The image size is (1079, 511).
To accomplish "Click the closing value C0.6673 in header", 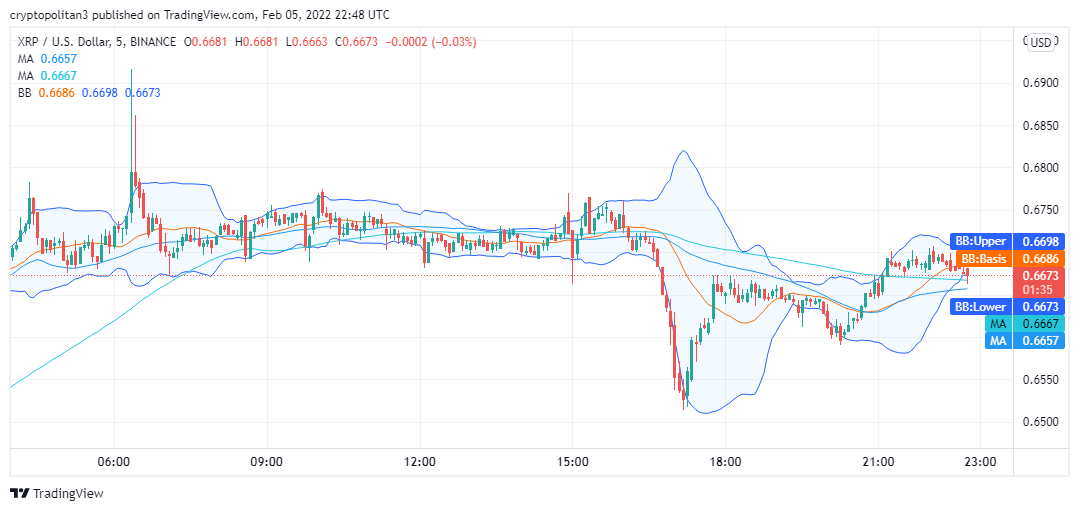I will (358, 42).
